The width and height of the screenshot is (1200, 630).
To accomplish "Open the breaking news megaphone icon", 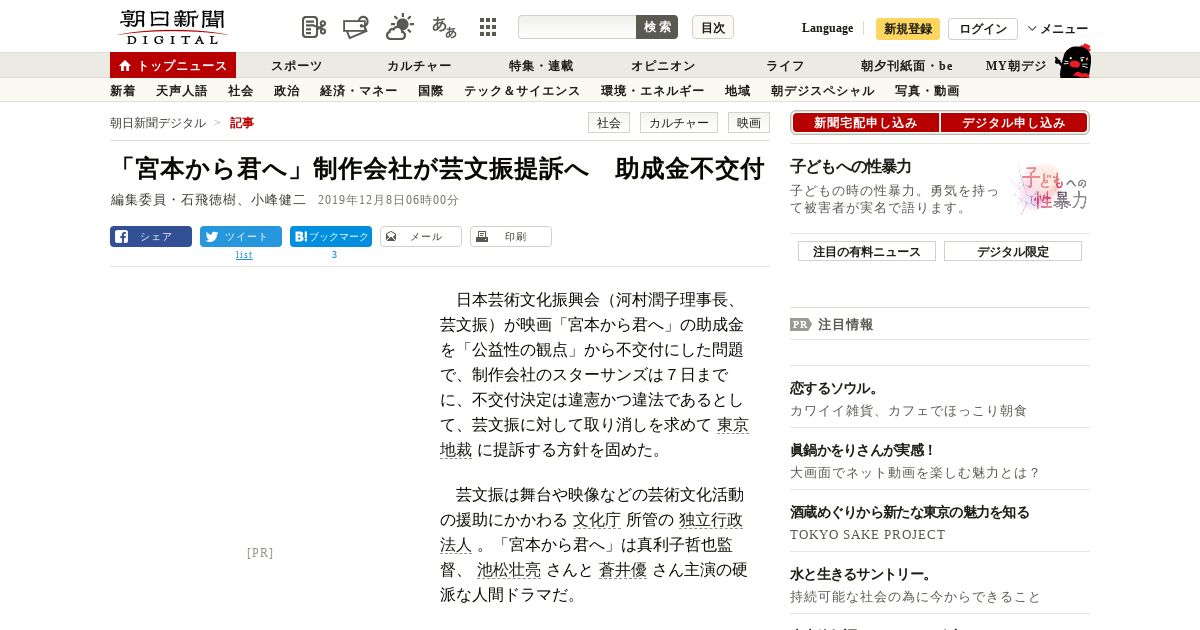I will 356,27.
